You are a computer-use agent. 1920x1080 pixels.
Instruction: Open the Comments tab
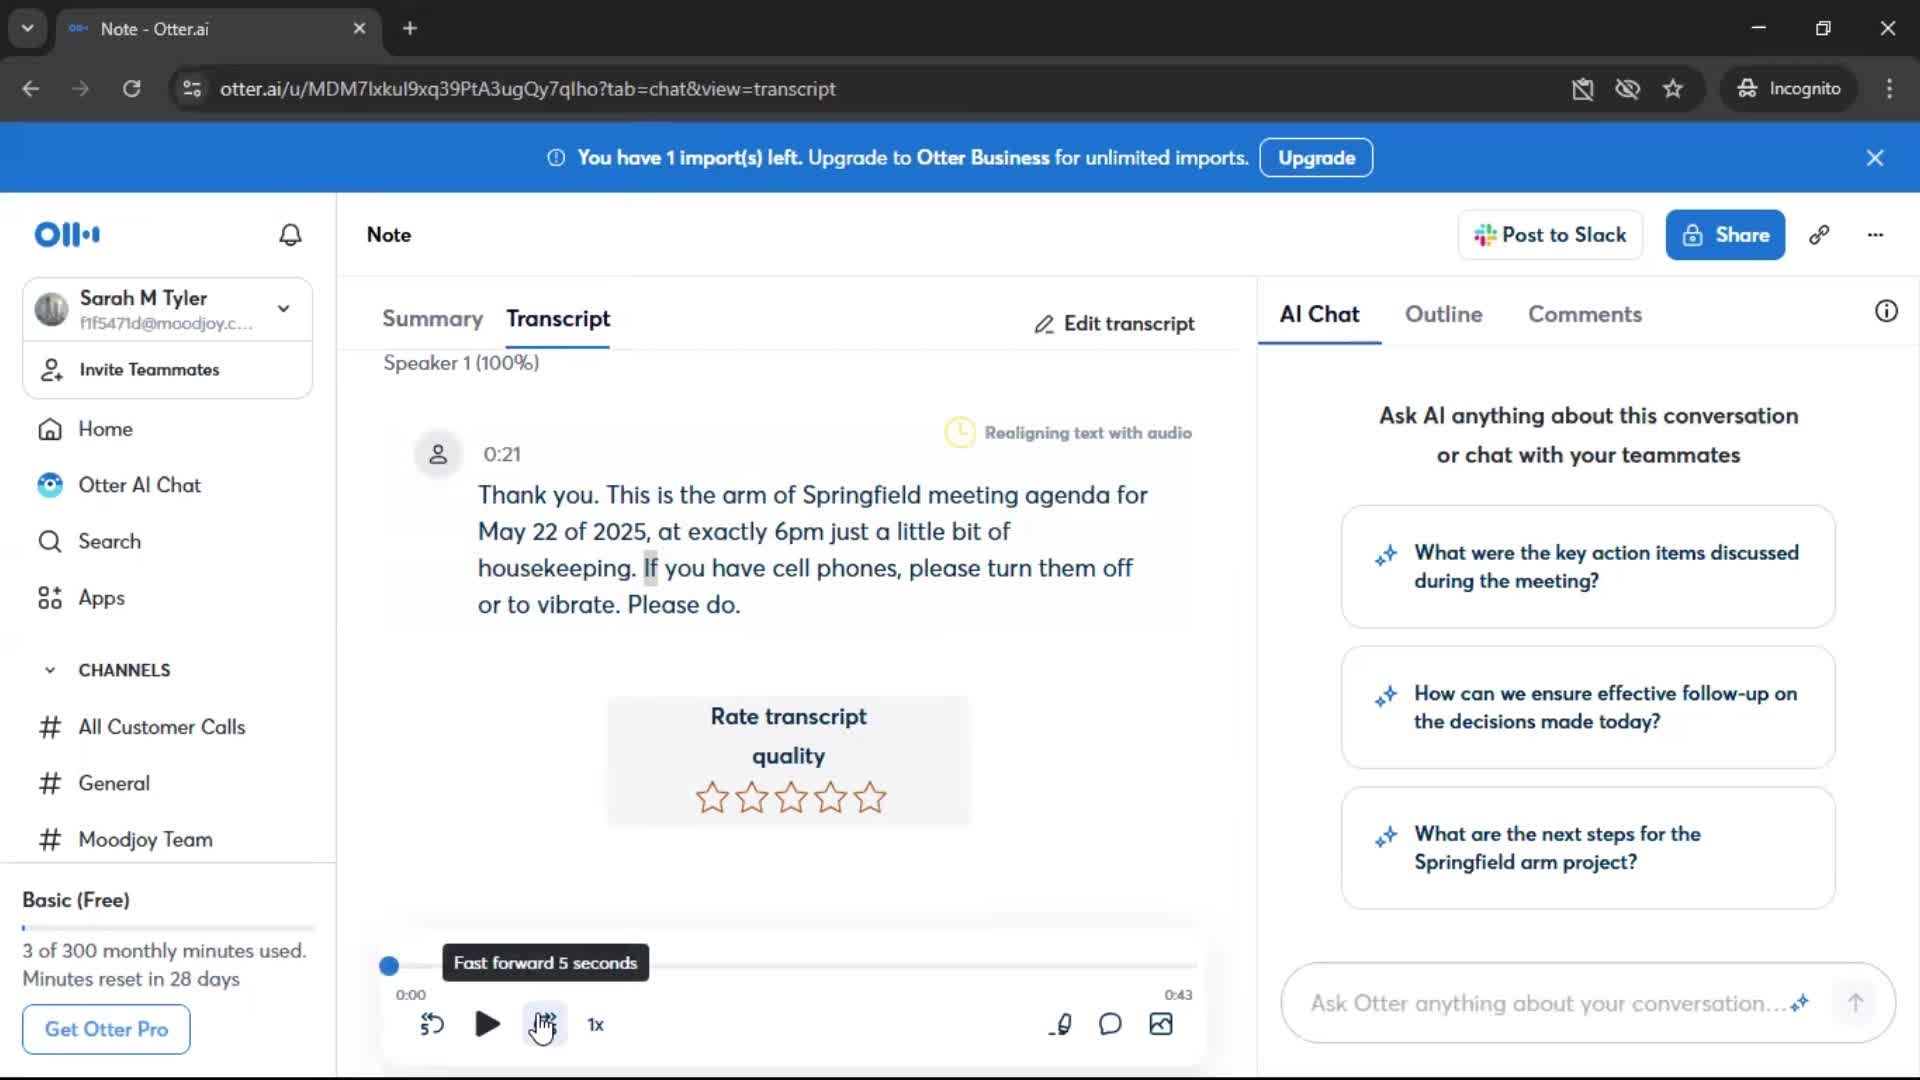pyautogui.click(x=1585, y=314)
